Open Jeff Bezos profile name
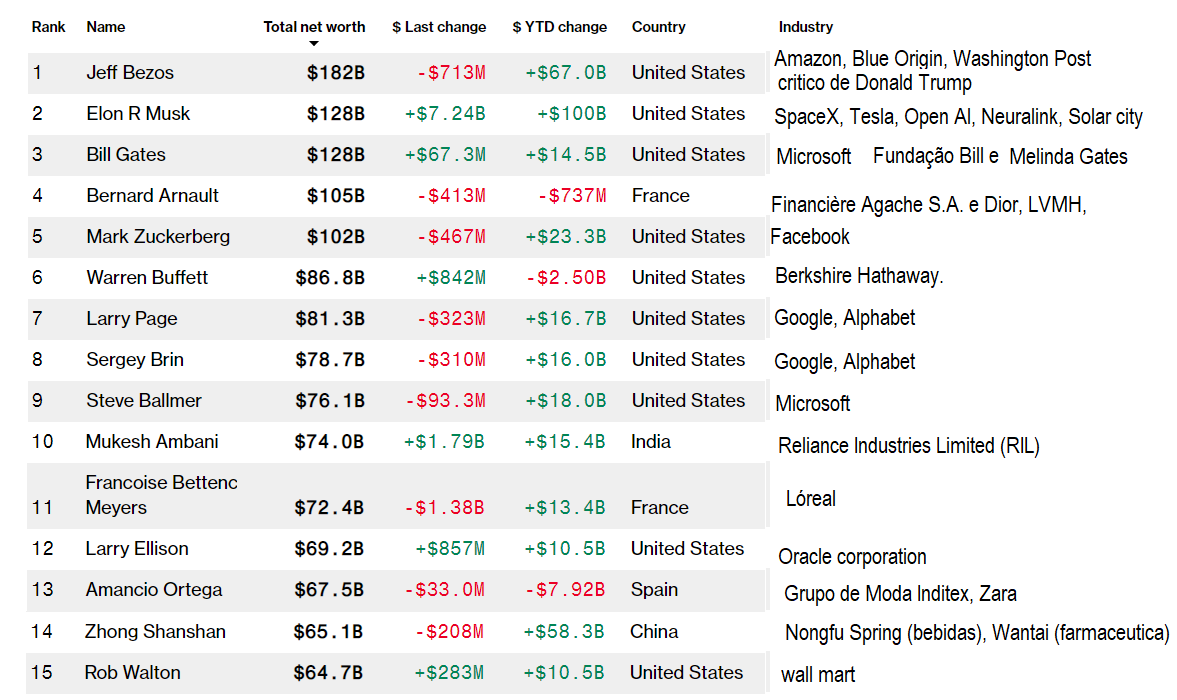Image resolution: width=1177 pixels, height=700 pixels. point(130,73)
